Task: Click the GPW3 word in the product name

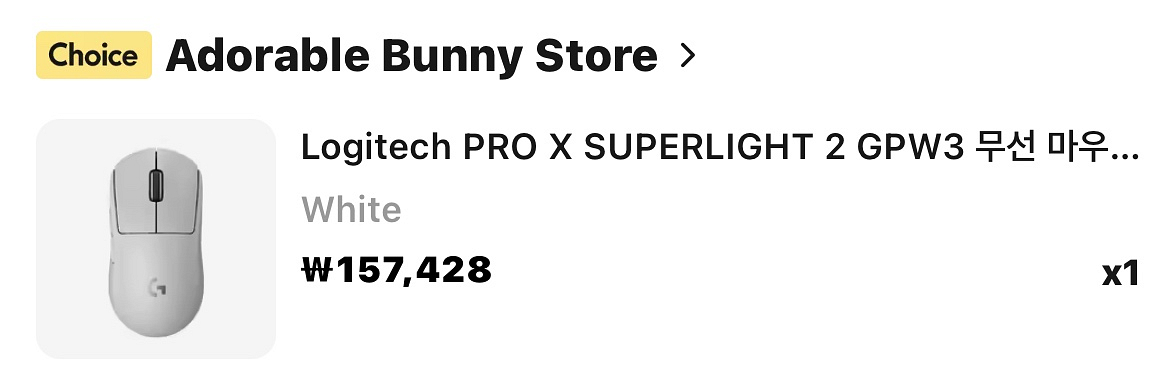Action: point(909,147)
